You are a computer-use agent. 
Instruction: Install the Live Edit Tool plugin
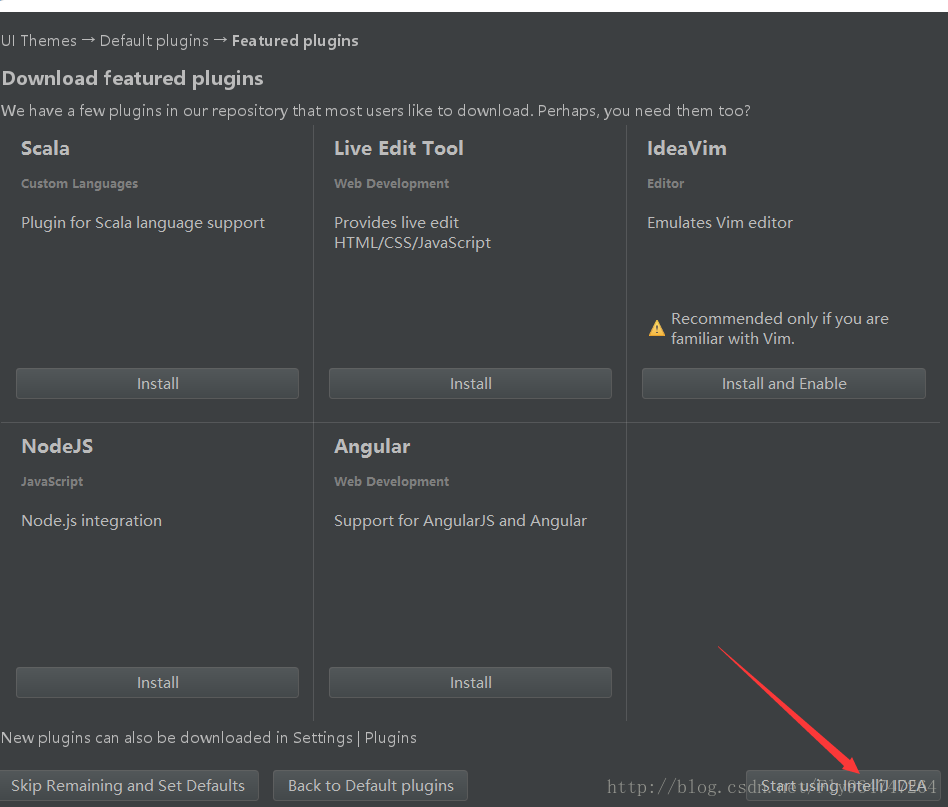[470, 383]
